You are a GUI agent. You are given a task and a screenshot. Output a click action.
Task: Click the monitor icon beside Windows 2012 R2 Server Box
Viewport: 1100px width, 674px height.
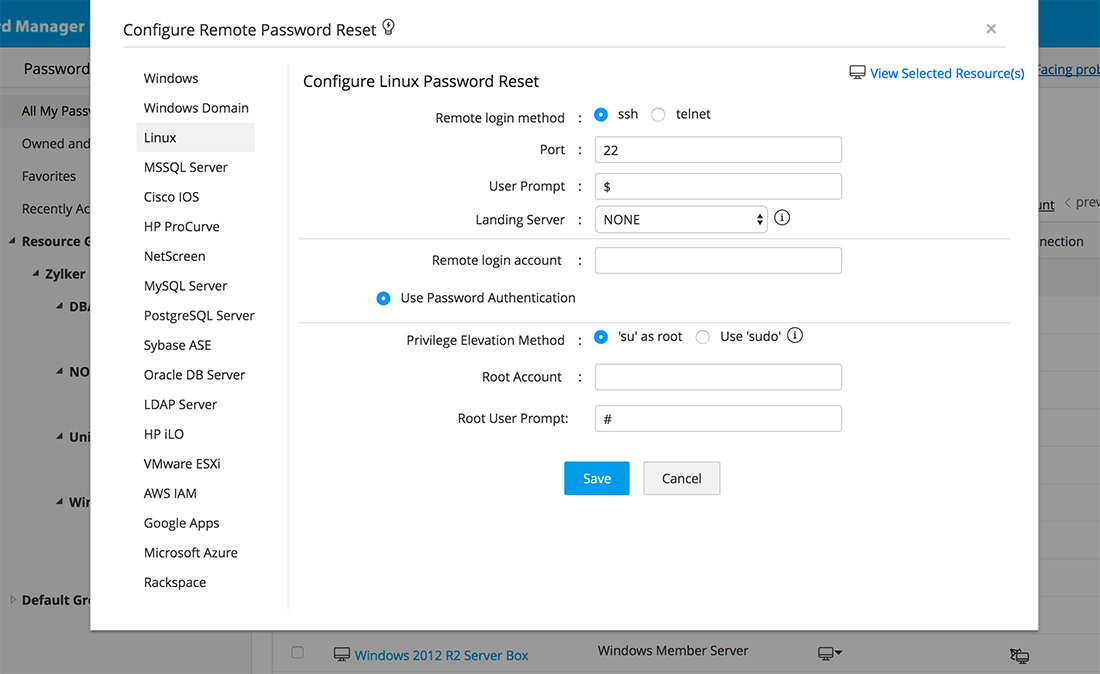pyautogui.click(x=342, y=655)
